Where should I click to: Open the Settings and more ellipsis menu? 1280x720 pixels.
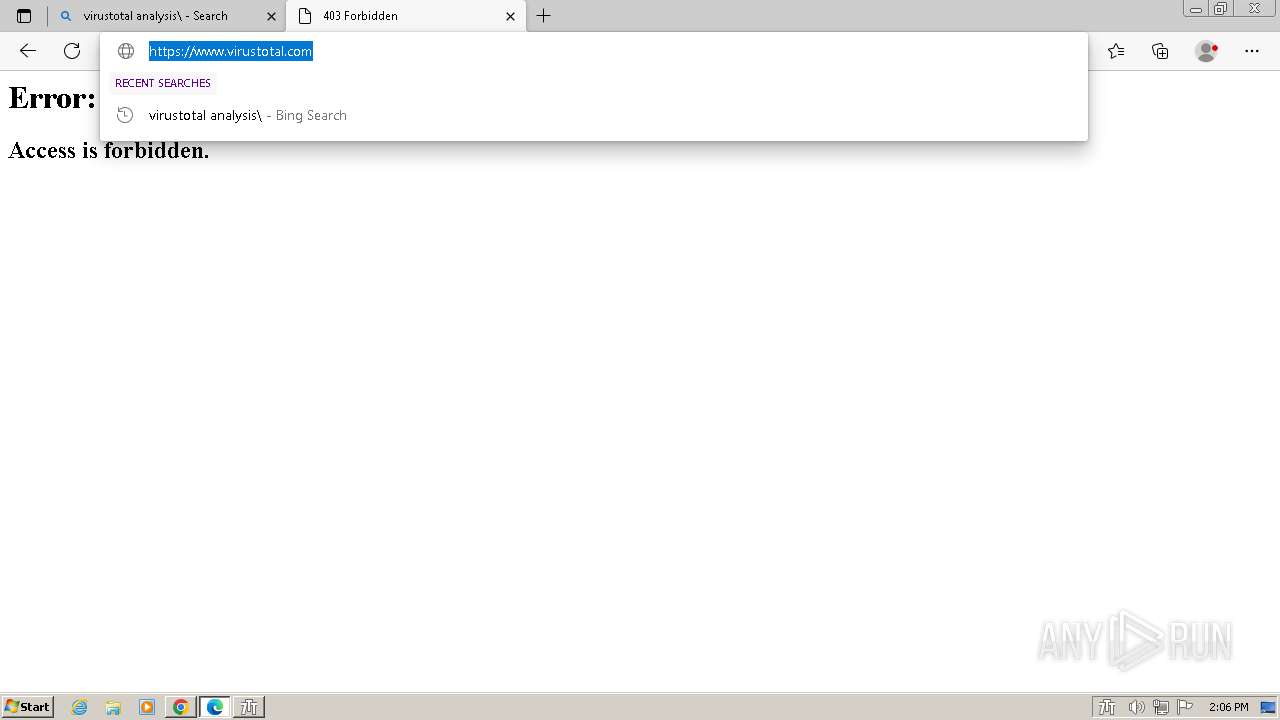click(1252, 51)
